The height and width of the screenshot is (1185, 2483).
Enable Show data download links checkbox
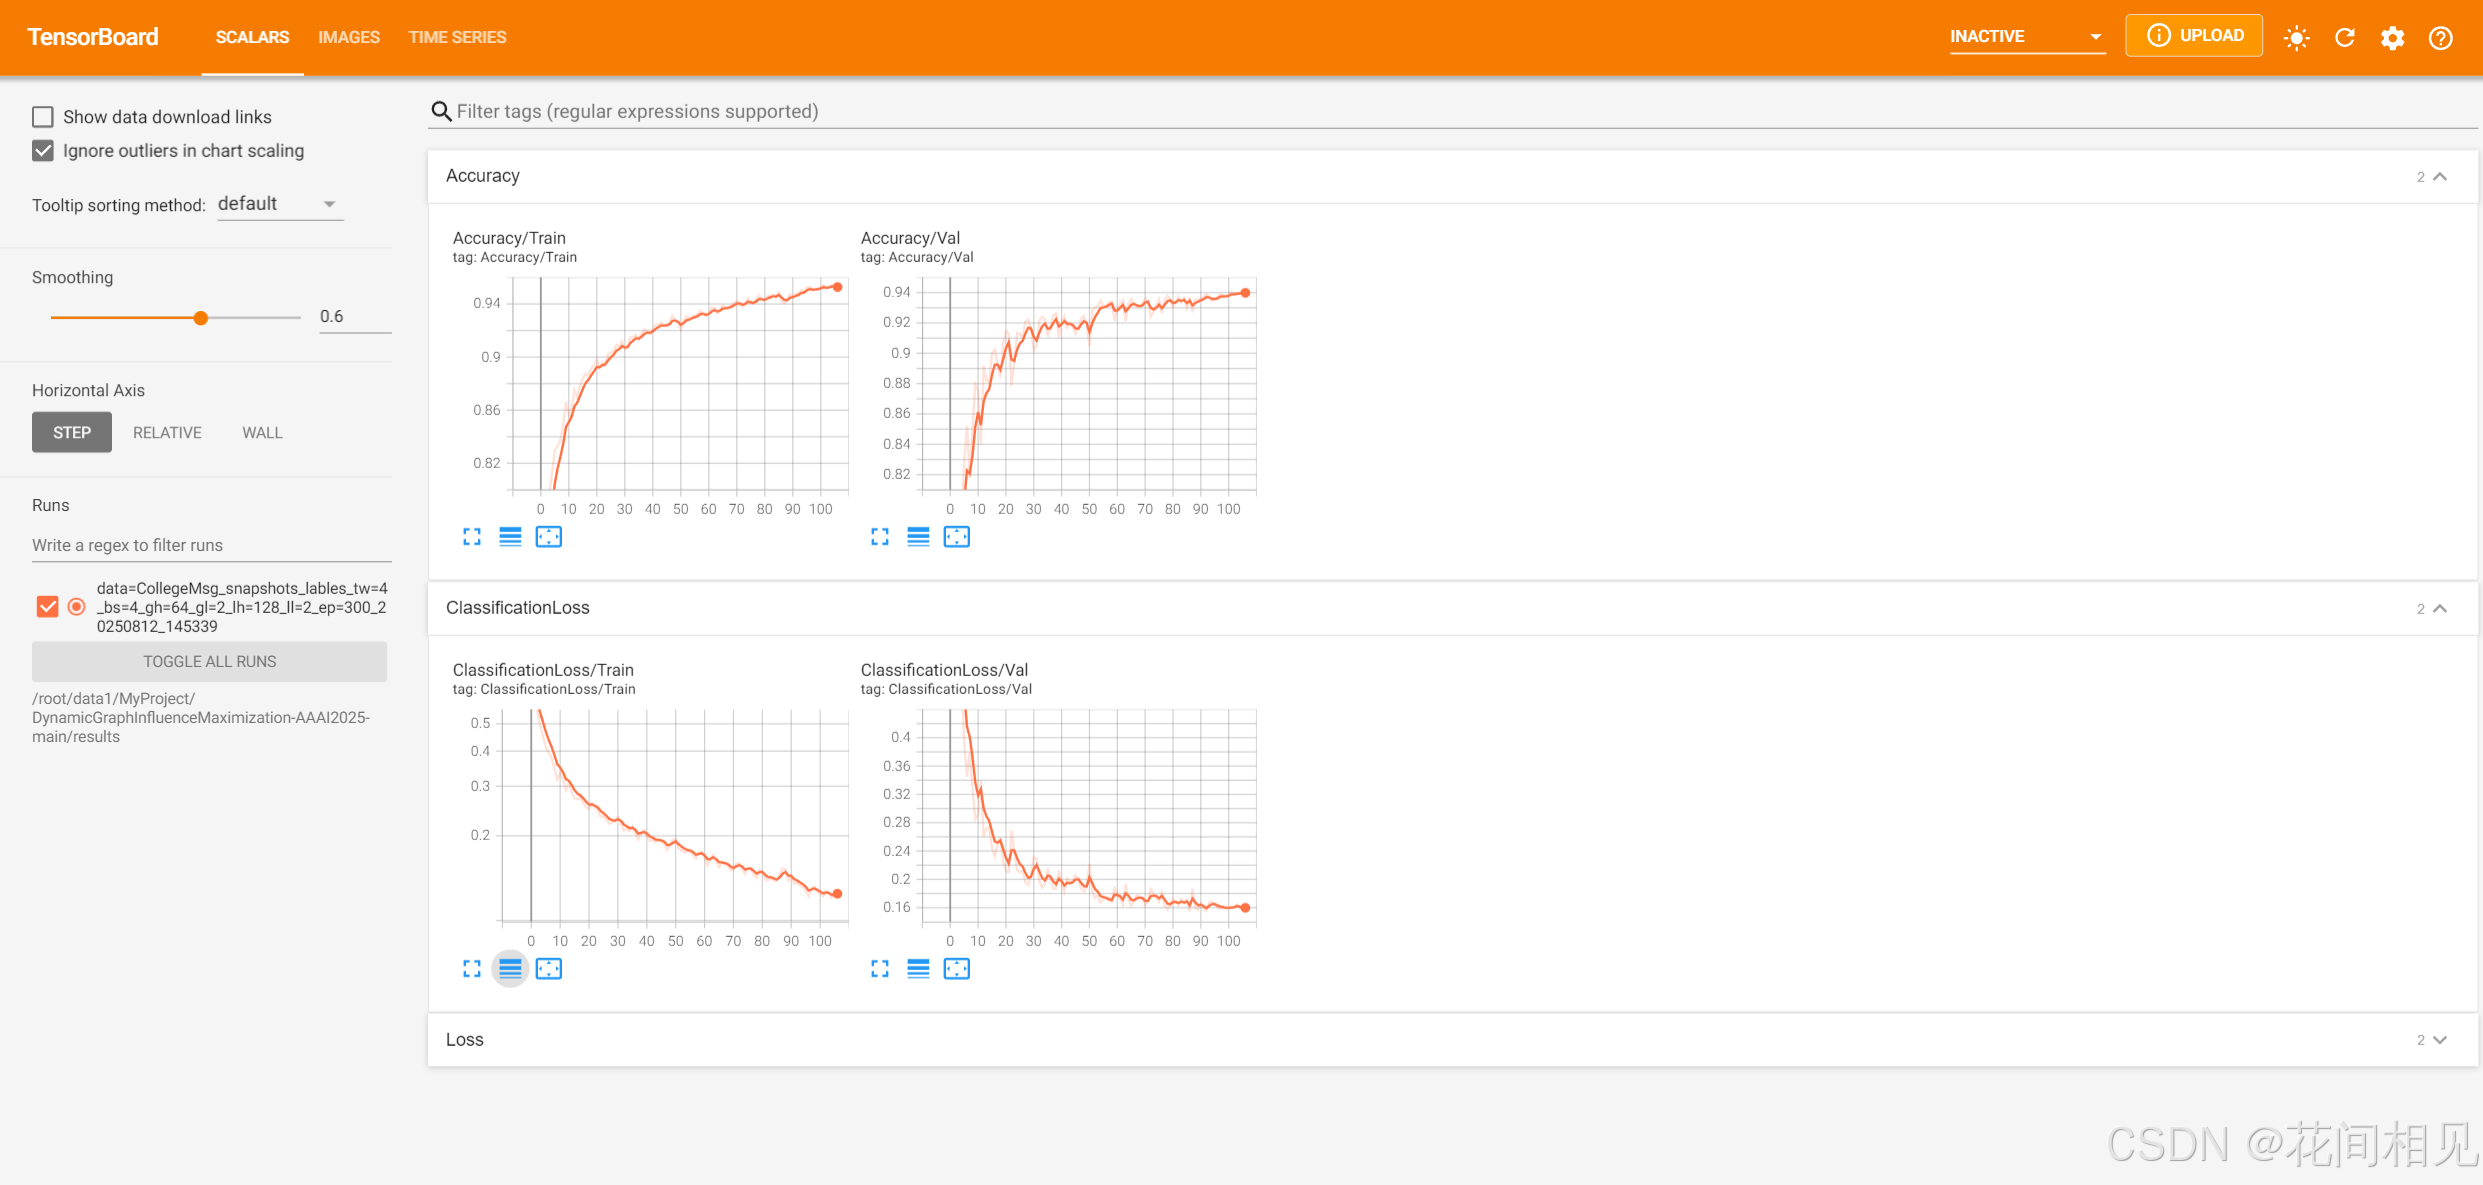43,117
